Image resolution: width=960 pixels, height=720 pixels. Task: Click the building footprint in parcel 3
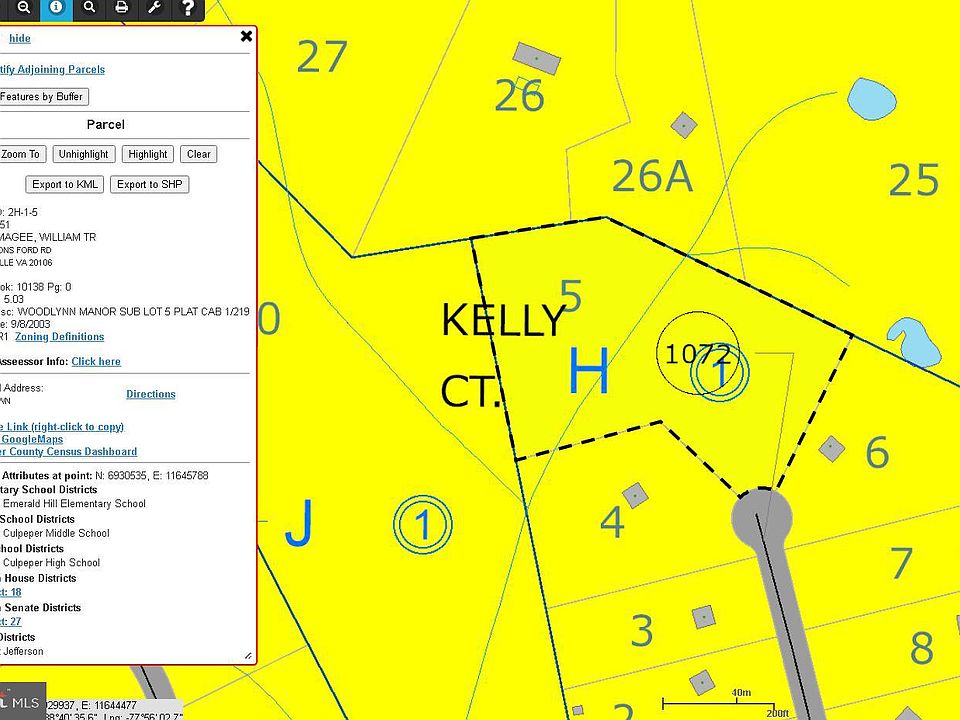[703, 617]
